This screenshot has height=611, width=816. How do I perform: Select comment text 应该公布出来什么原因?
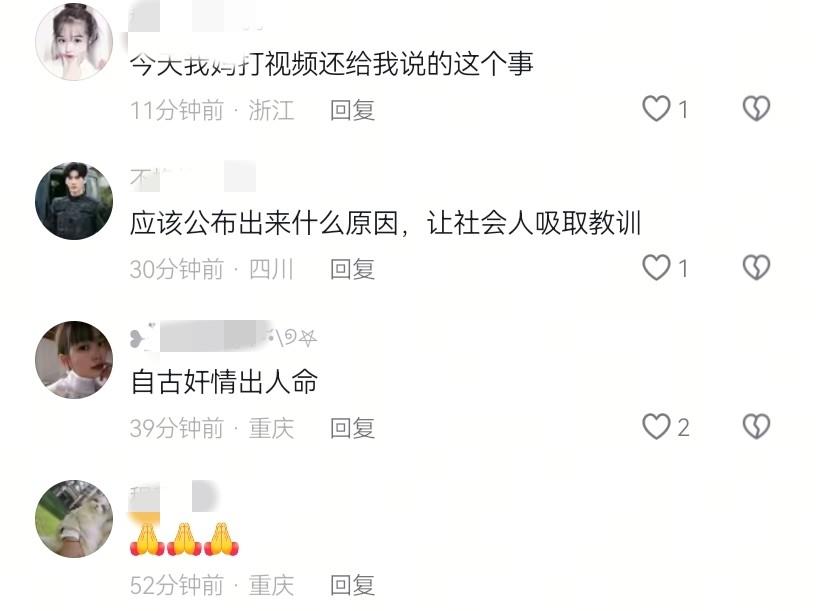[x=264, y=223]
